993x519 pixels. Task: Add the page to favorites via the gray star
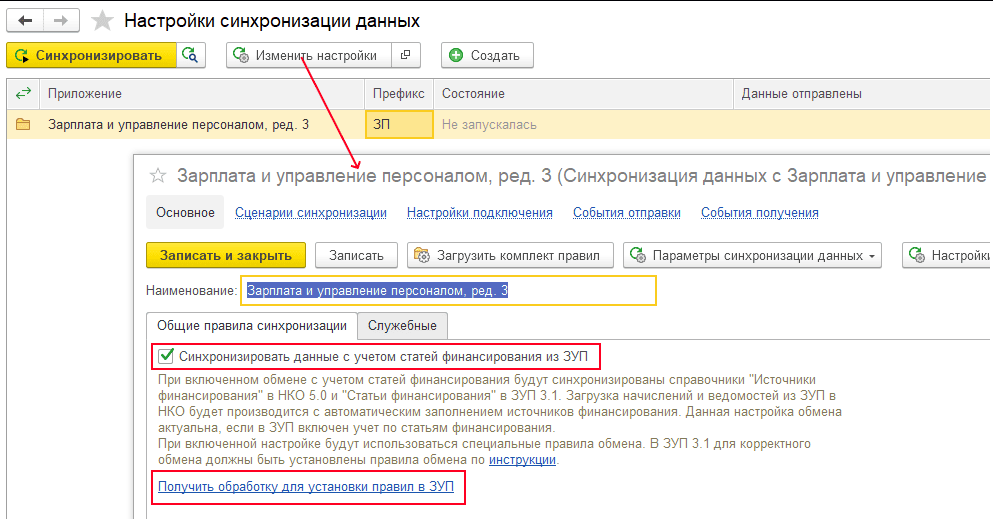point(102,21)
